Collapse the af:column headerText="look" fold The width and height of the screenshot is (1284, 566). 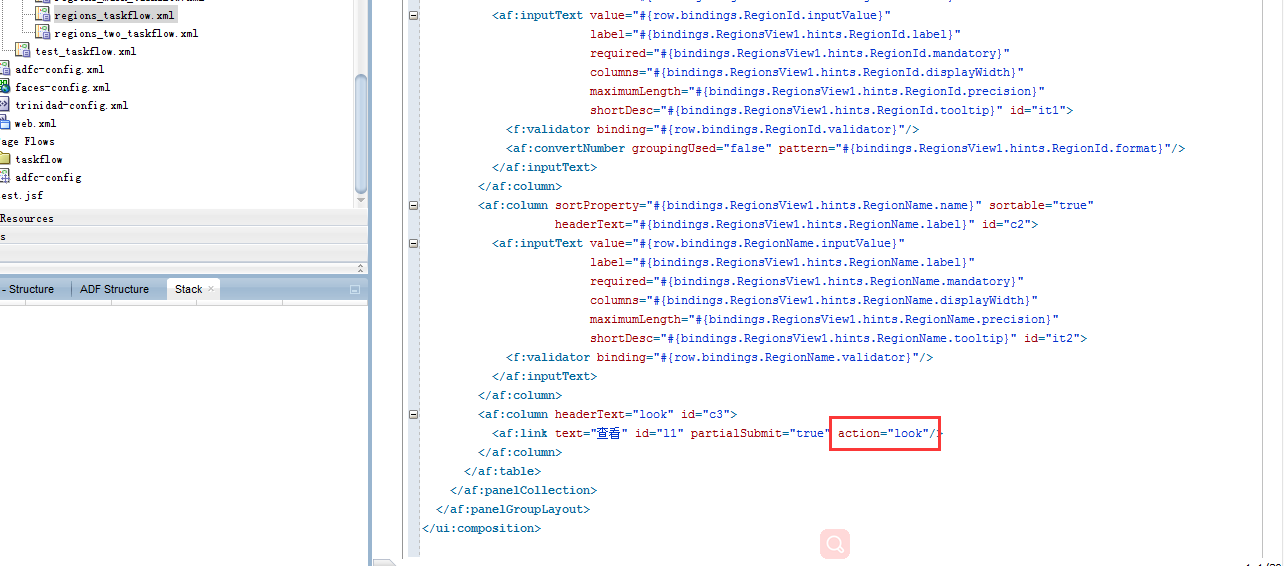coord(414,414)
